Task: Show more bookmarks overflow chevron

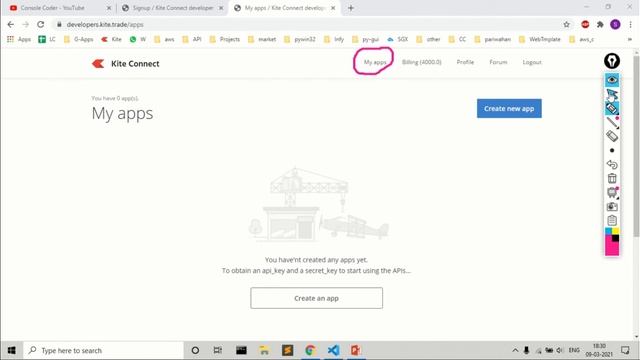Action: point(630,39)
